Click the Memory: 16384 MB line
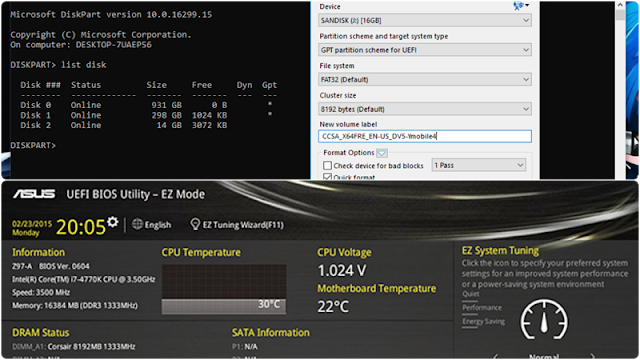This screenshot has width=640, height=360. 75,306
